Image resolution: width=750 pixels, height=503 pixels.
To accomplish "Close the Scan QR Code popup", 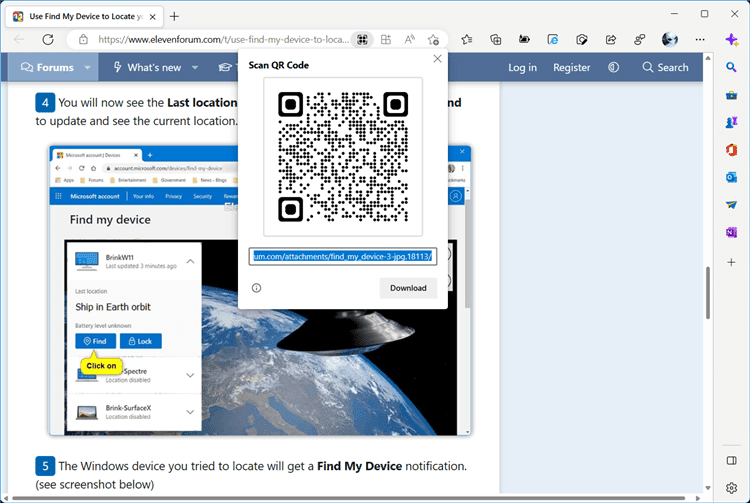I will (437, 59).
